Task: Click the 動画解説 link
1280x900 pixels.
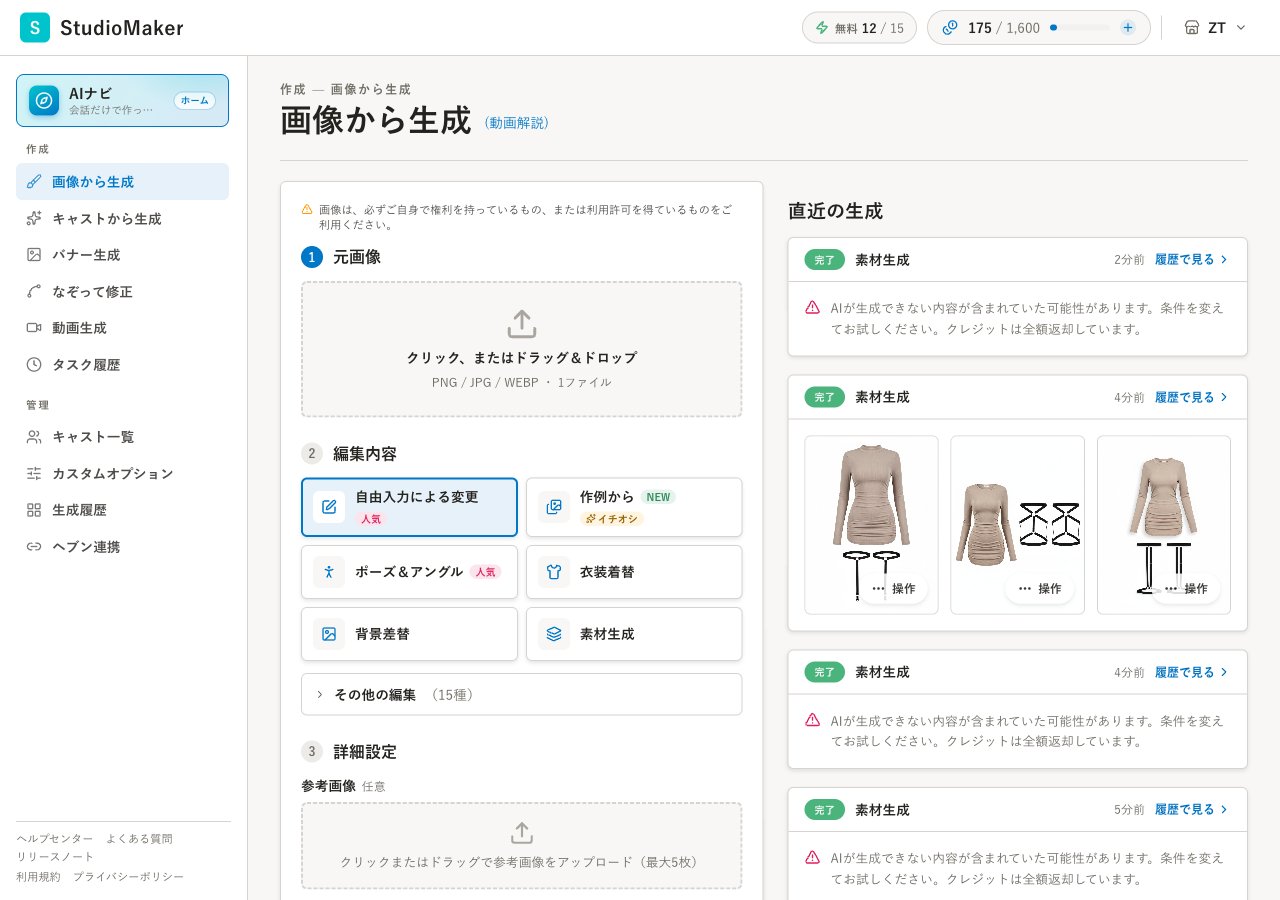Action: pos(517,123)
